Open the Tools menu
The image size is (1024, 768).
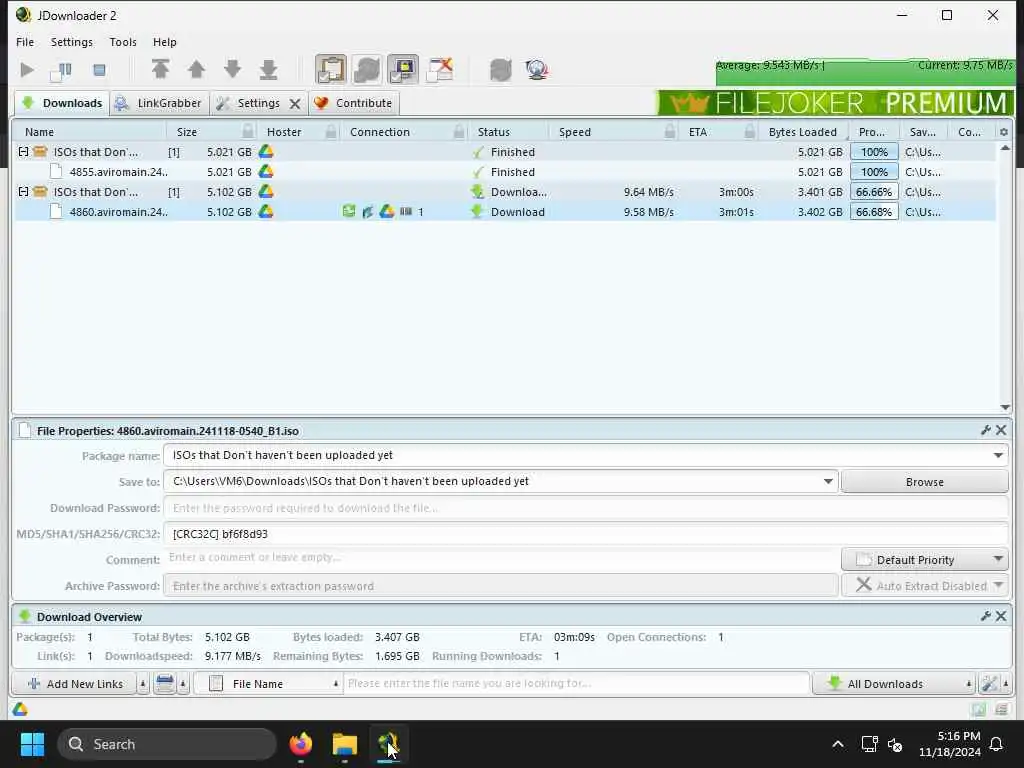(x=123, y=42)
